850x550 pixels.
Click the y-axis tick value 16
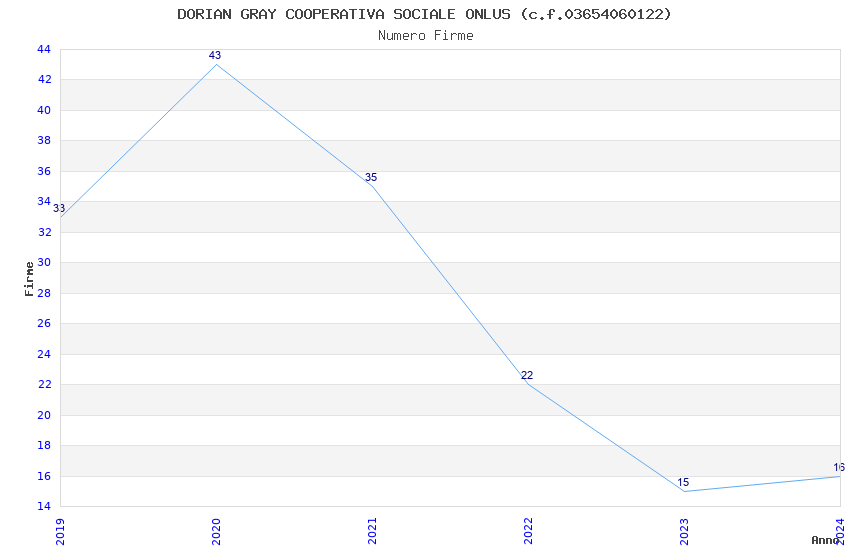point(44,476)
